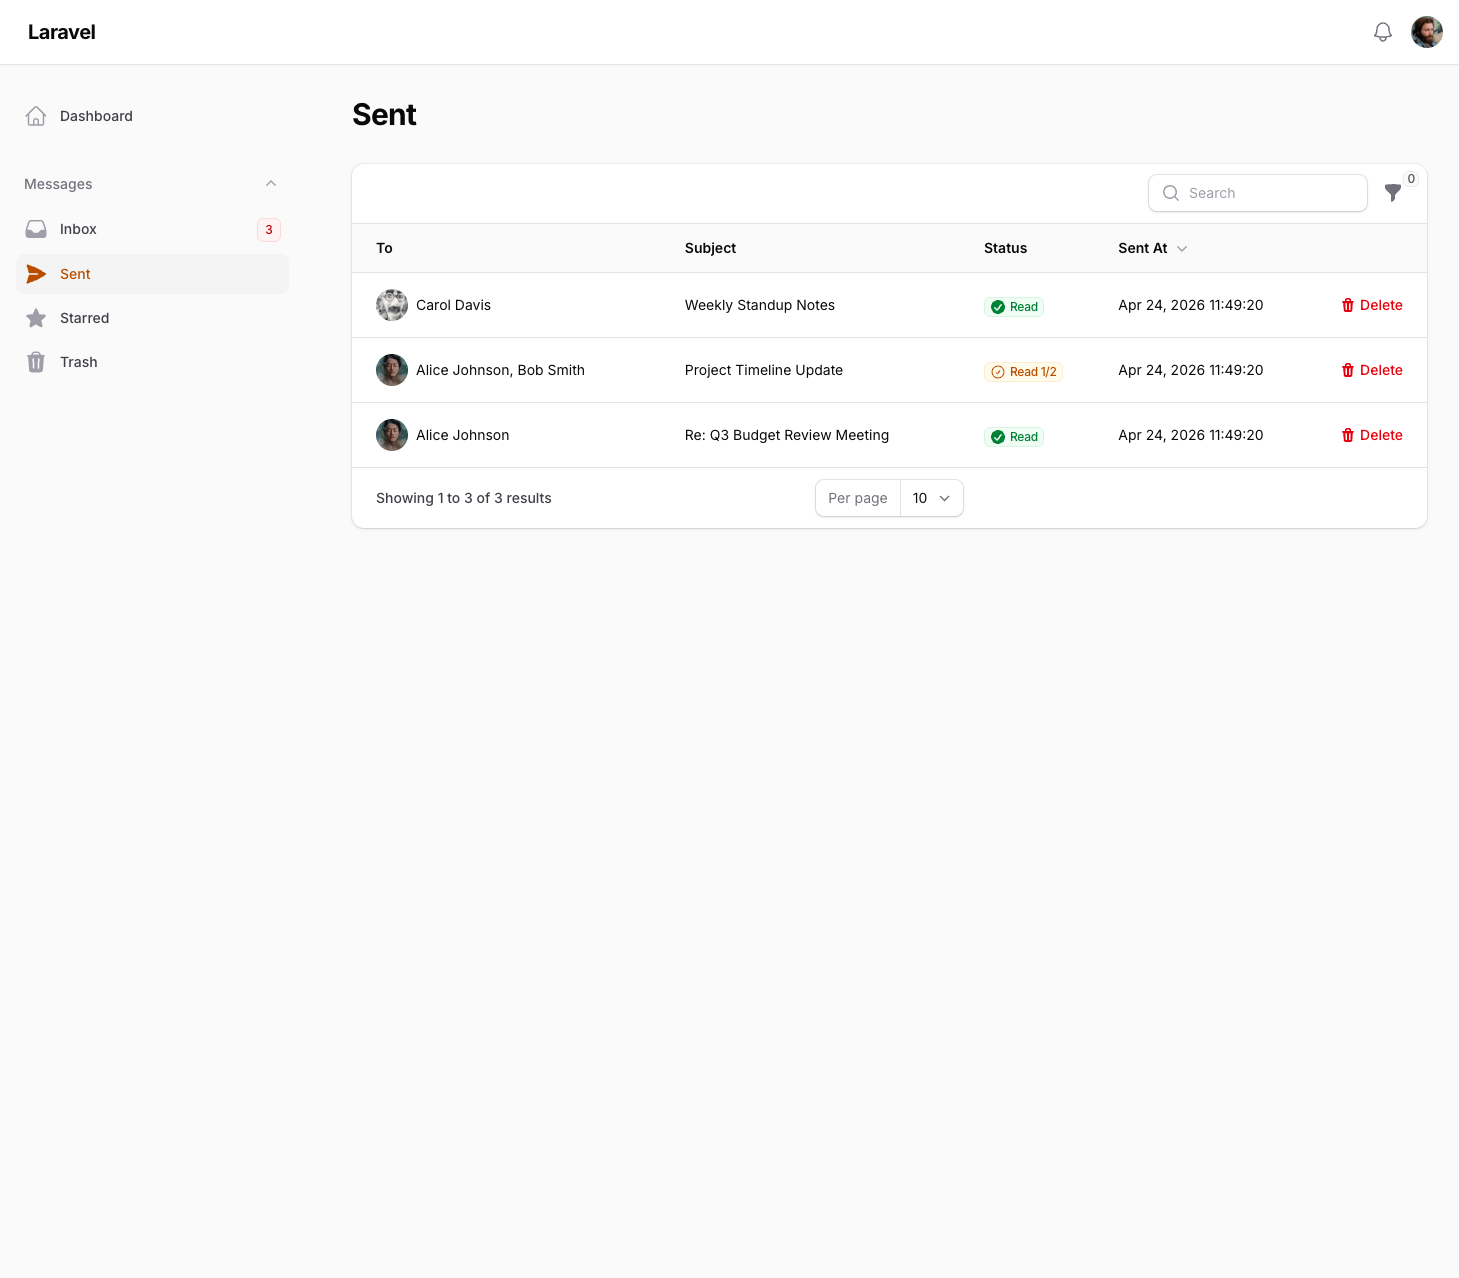The height and width of the screenshot is (1278, 1459).
Task: Delete the Weekly Standup Notes message
Action: coord(1371,305)
